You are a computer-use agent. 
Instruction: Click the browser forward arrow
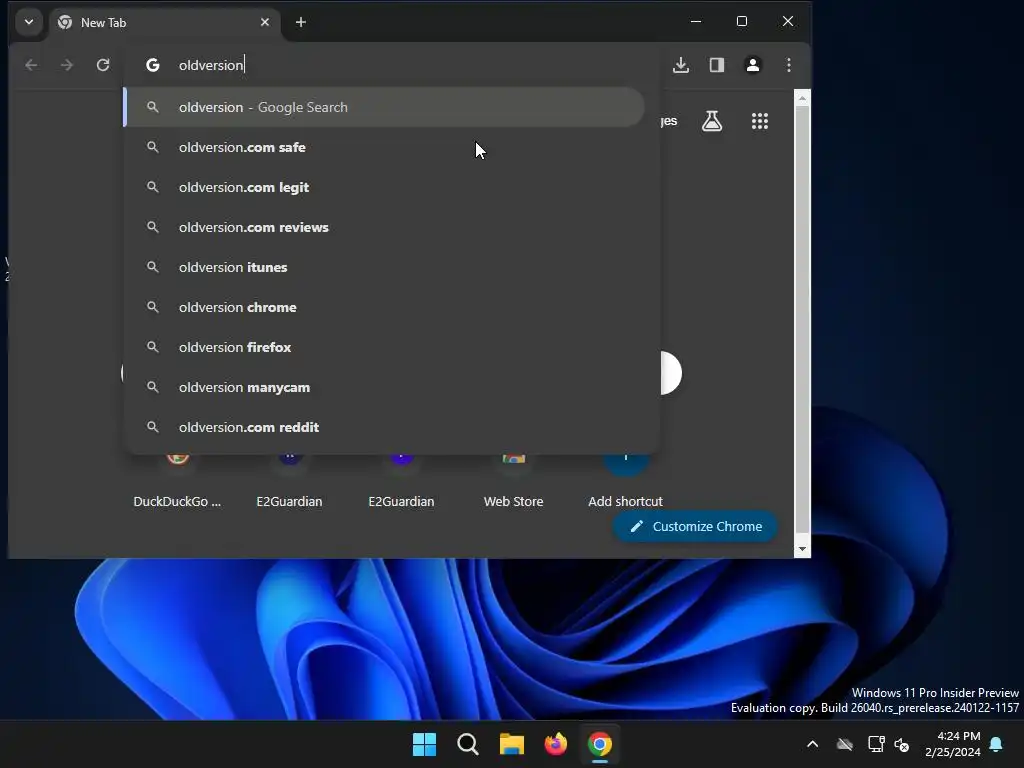[67, 65]
